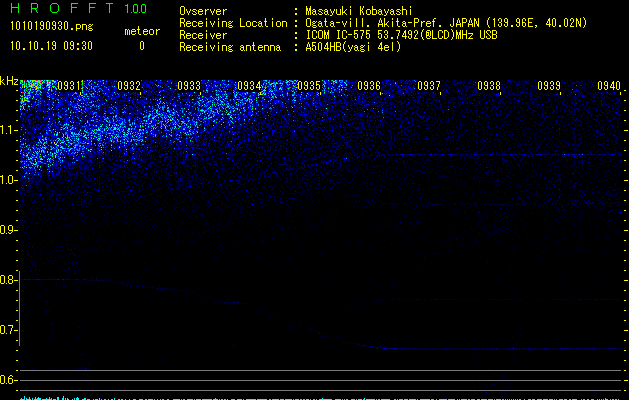Click the 0939 time marker
The image size is (629, 400).
tap(549, 86)
